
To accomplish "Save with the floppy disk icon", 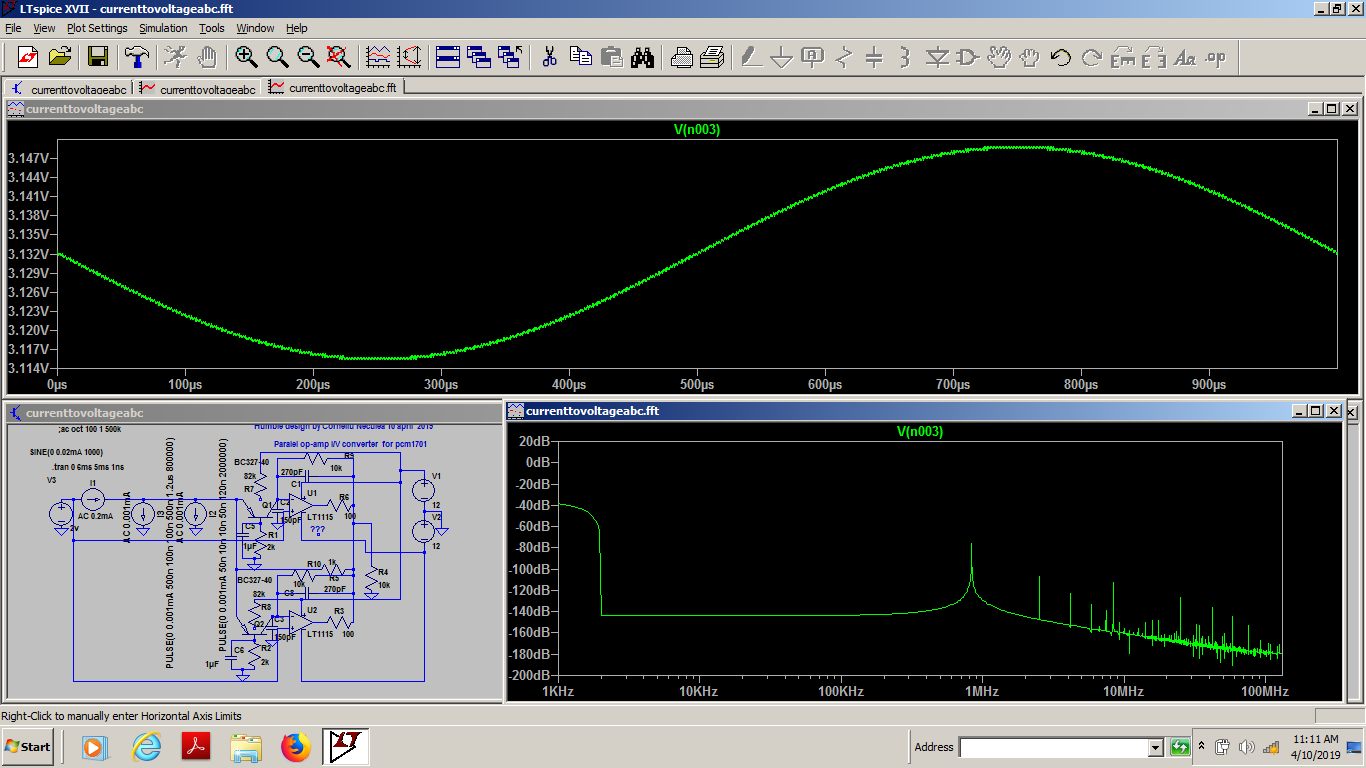I will pos(98,57).
